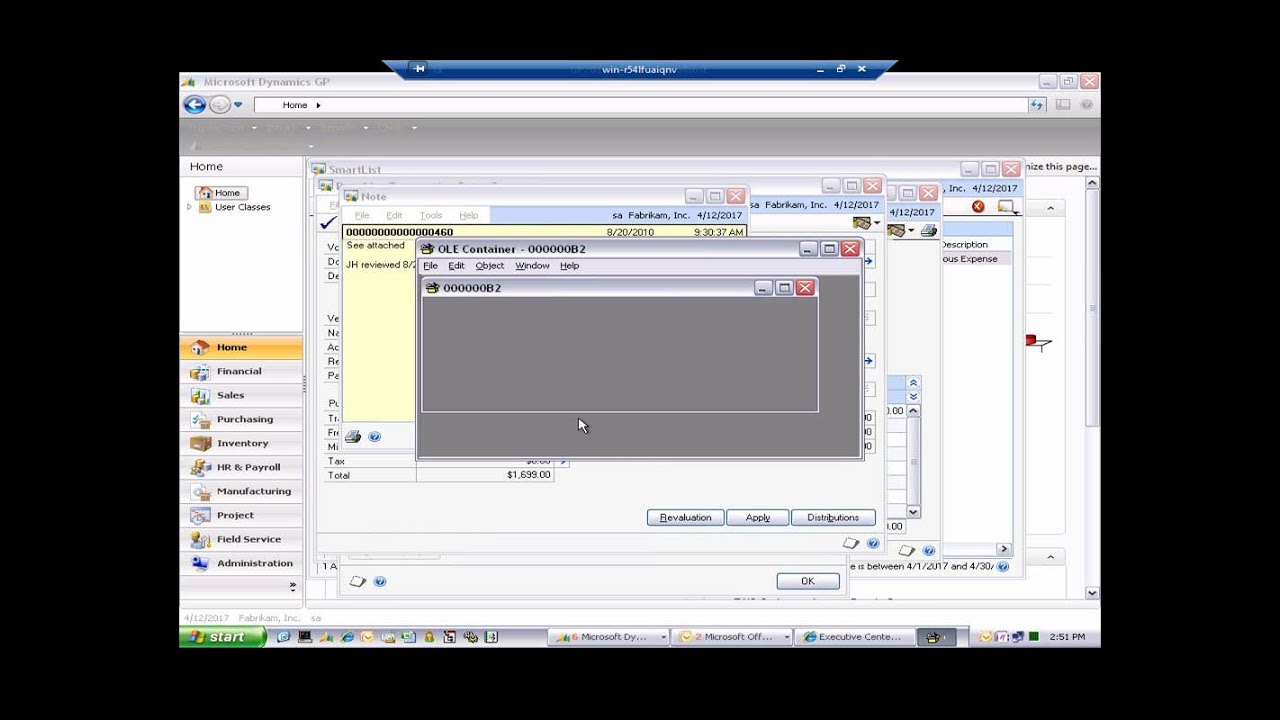Expand the User Classes tree node
Image resolution: width=1280 pixels, height=720 pixels.
click(x=189, y=207)
